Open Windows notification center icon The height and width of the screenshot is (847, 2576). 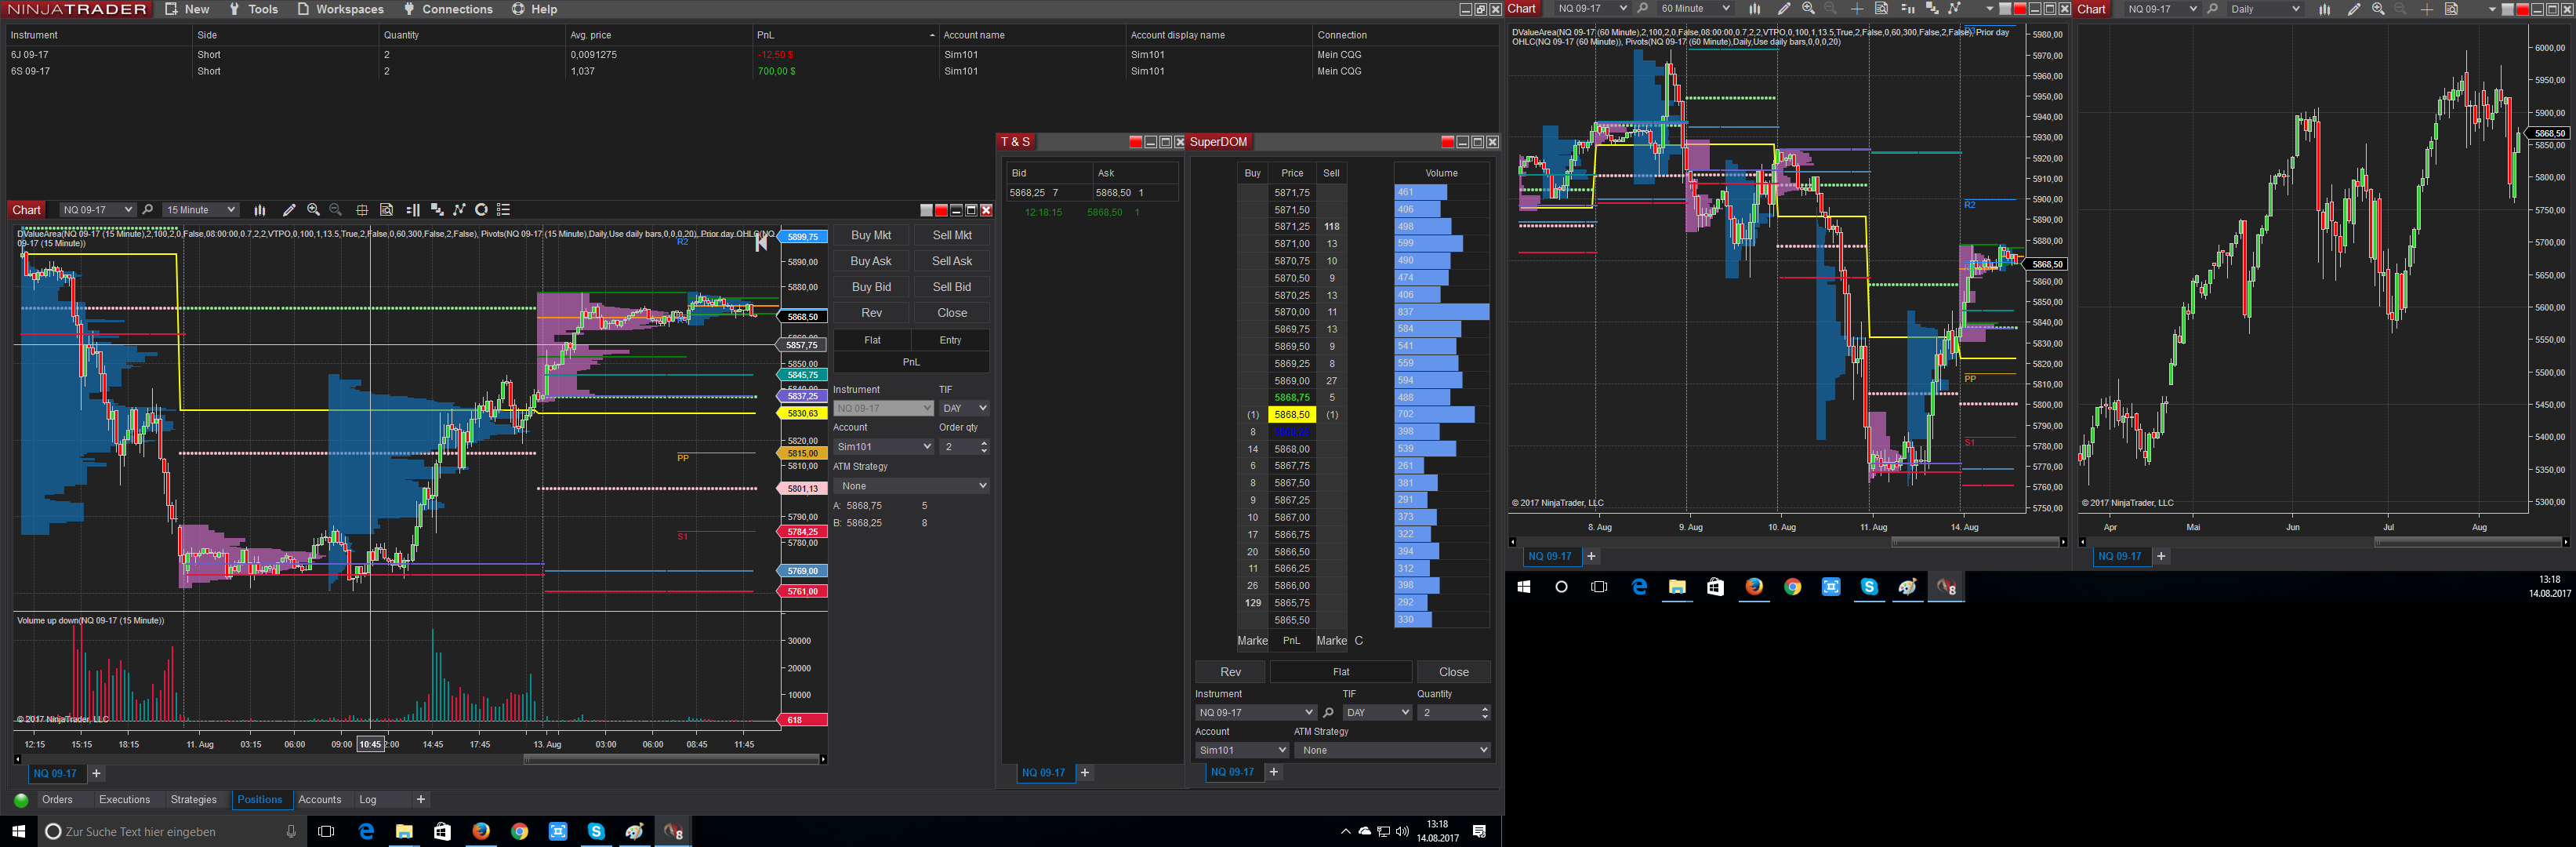[1480, 832]
